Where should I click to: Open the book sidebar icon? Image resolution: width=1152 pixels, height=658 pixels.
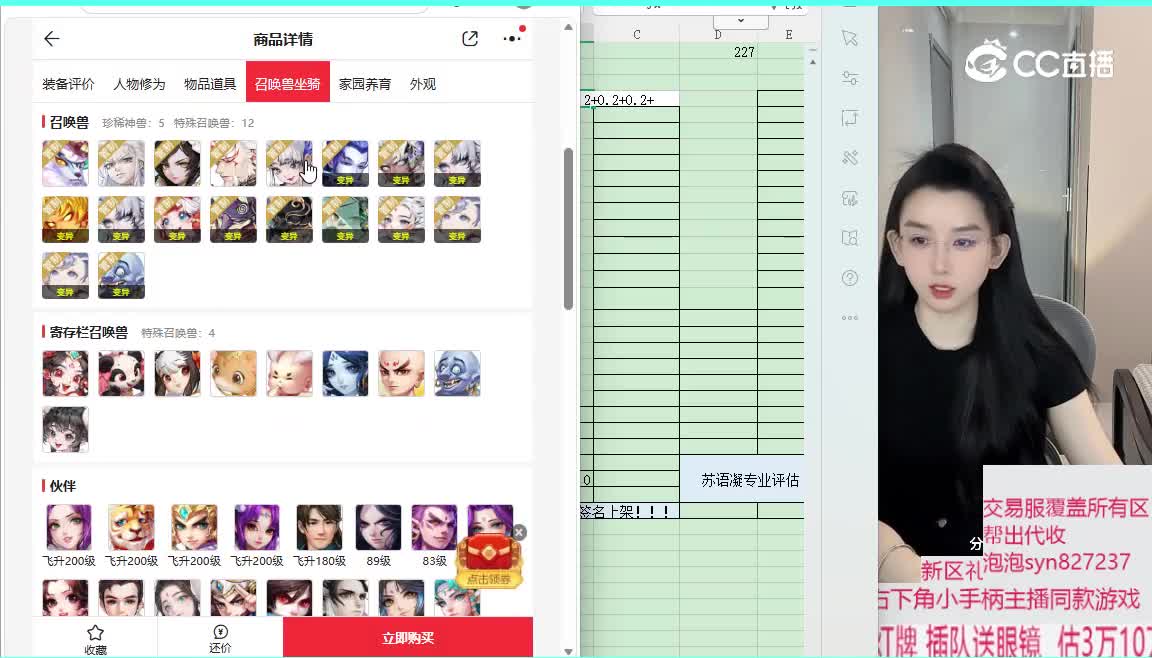point(850,237)
